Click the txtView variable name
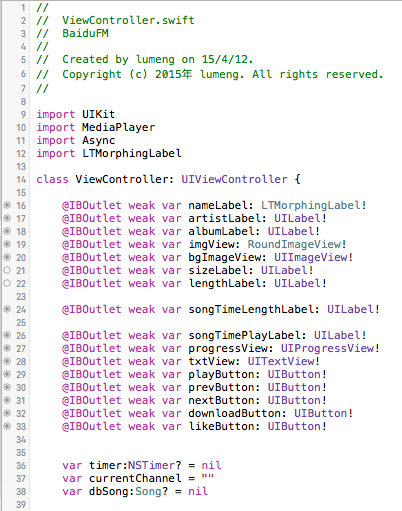The image size is (402, 511). pos(211,361)
